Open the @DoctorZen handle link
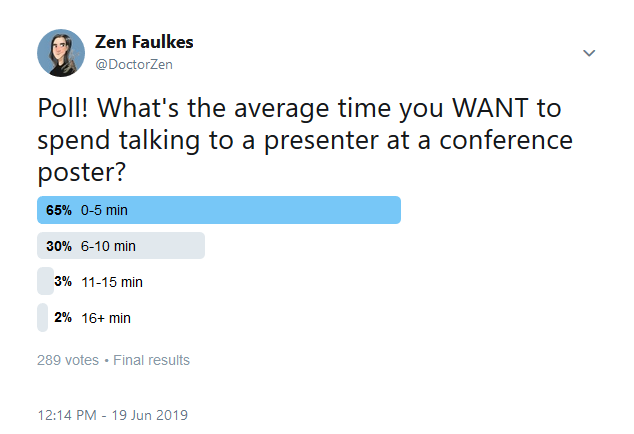Viewport: 634px width, 434px height. click(x=134, y=64)
